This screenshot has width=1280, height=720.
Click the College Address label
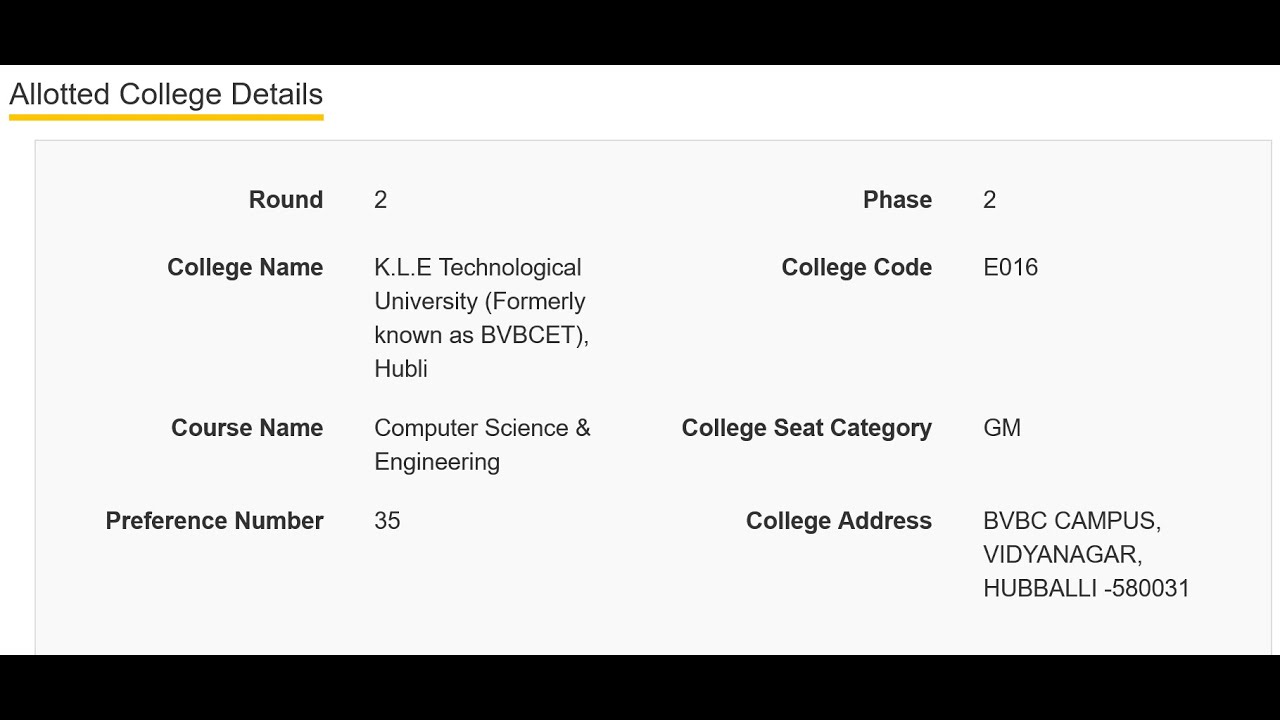(x=839, y=521)
